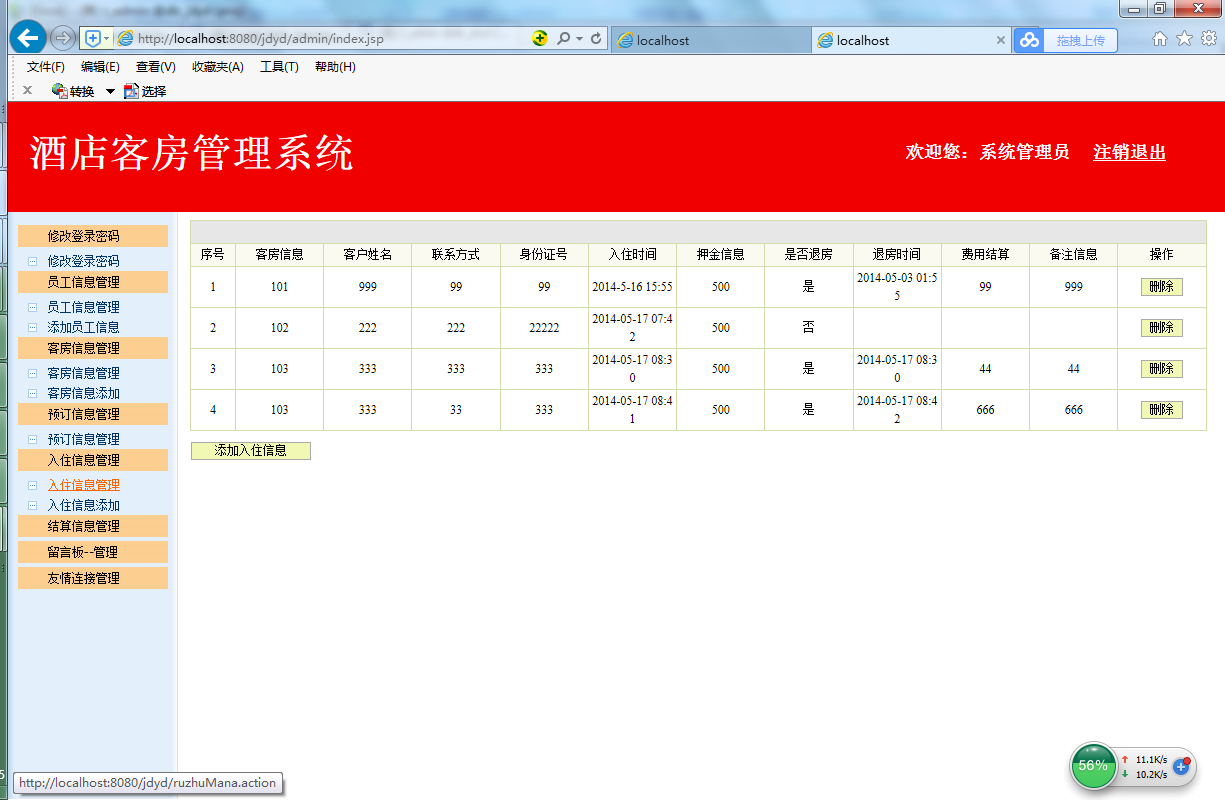Click the 转换 convert toolbar icon

pos(73,91)
